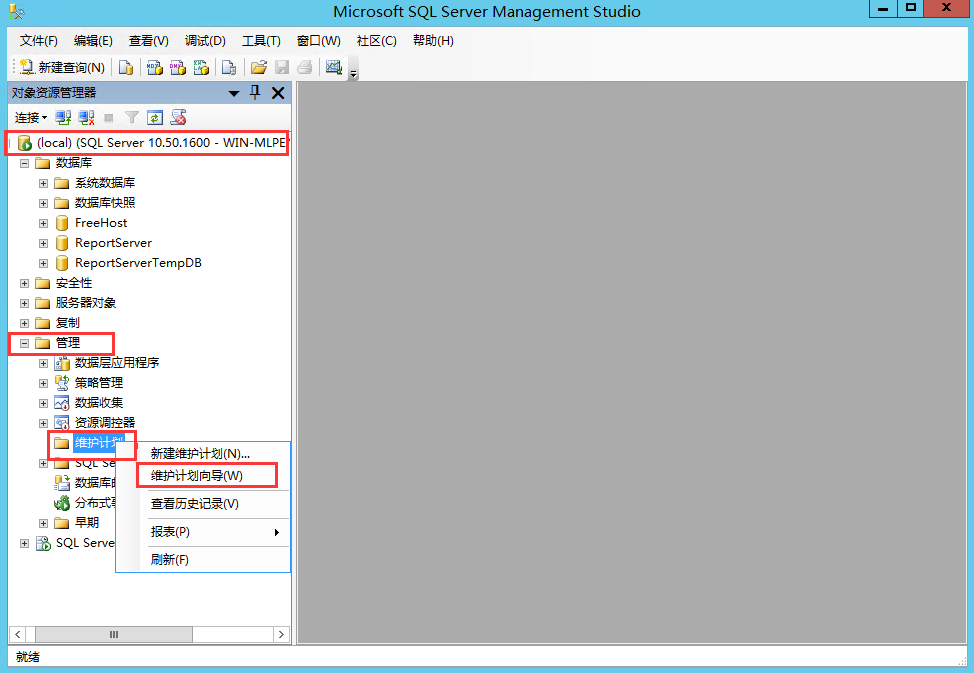Click the Print icon in toolbar
This screenshot has height=673, width=974.
tap(304, 67)
